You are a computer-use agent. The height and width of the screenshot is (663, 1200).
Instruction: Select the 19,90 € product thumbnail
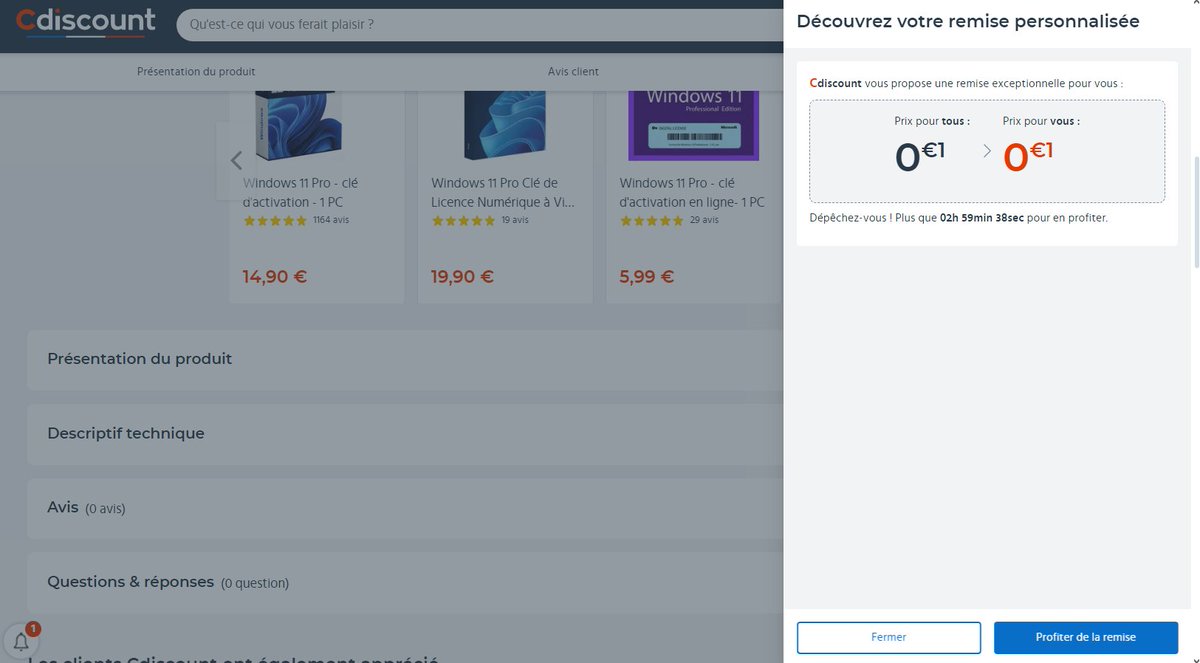point(506,125)
